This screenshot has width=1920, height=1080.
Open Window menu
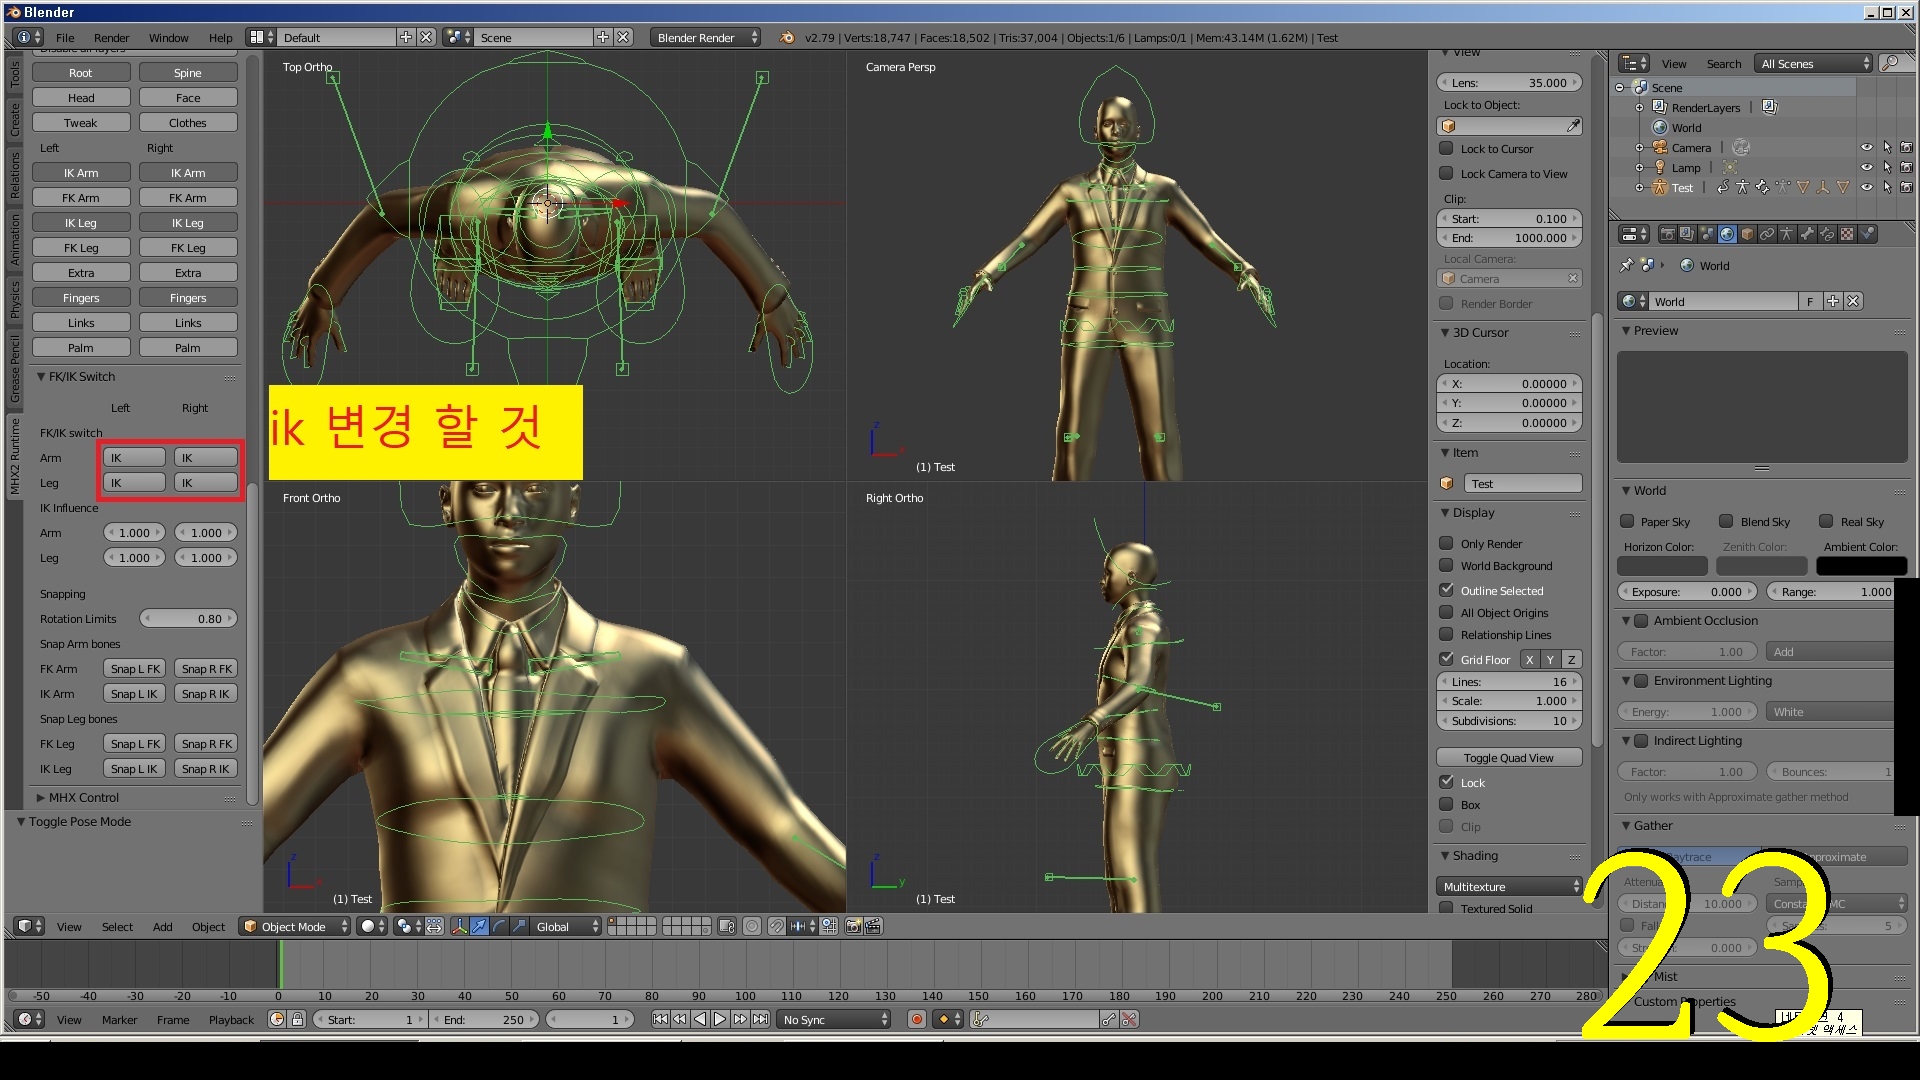point(168,37)
